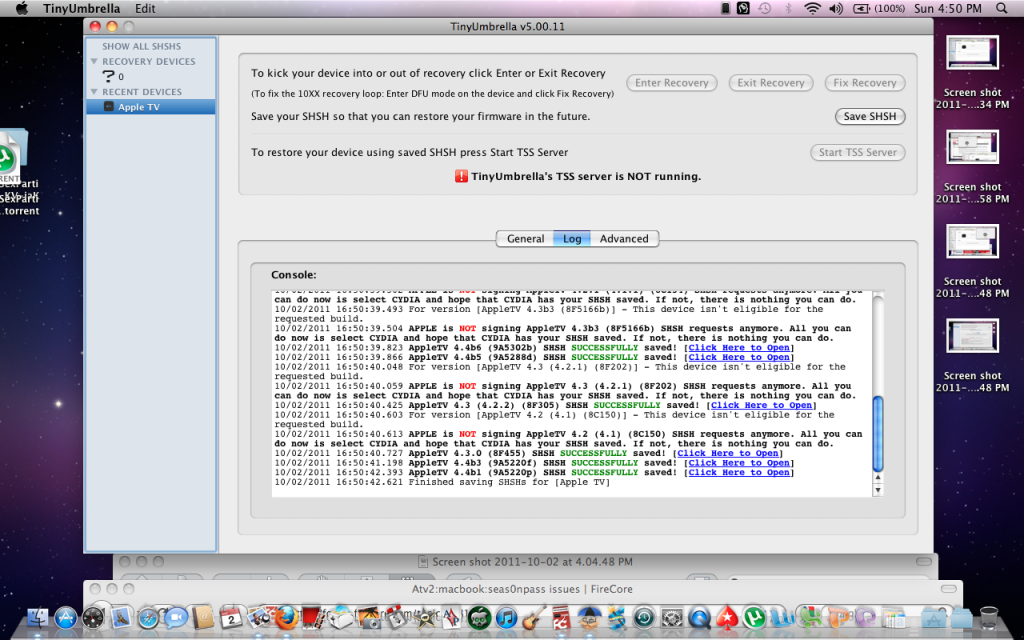This screenshot has width=1024, height=640.
Task: Click the Wi-Fi status icon
Action: (x=812, y=8)
